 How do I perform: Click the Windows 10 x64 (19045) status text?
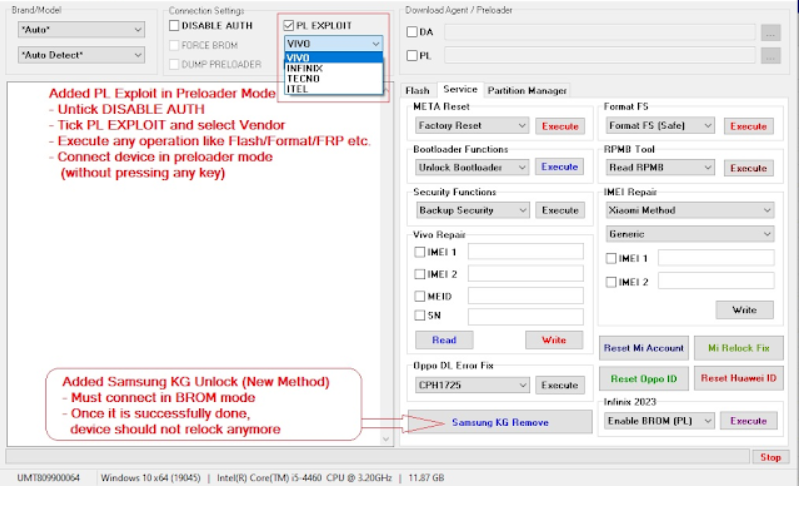[151, 478]
